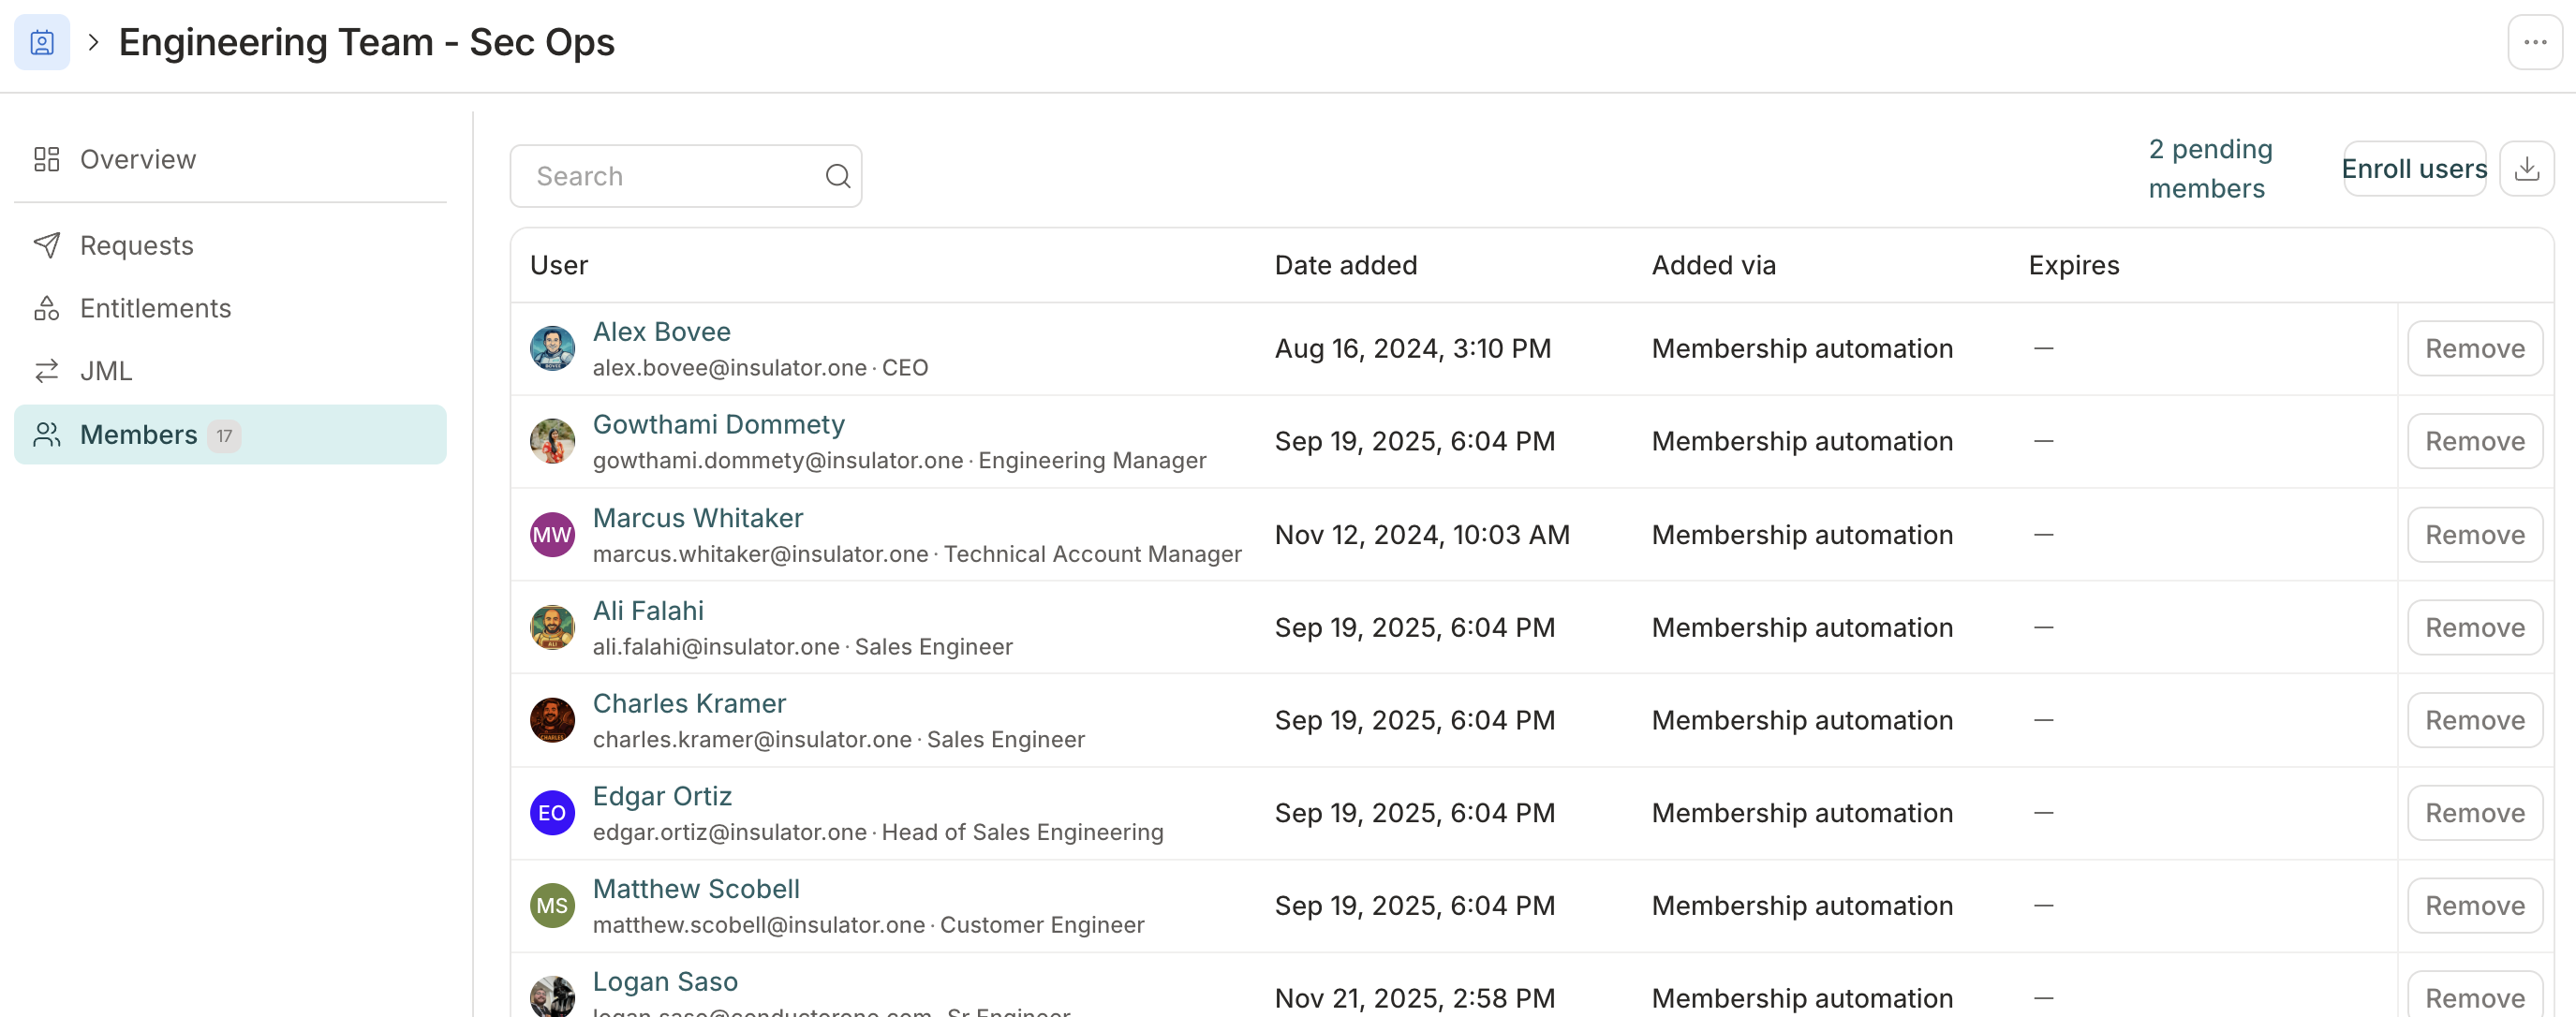Click the breadcrumb chevron next to Engineering Team
2576x1017 pixels.
[94, 42]
